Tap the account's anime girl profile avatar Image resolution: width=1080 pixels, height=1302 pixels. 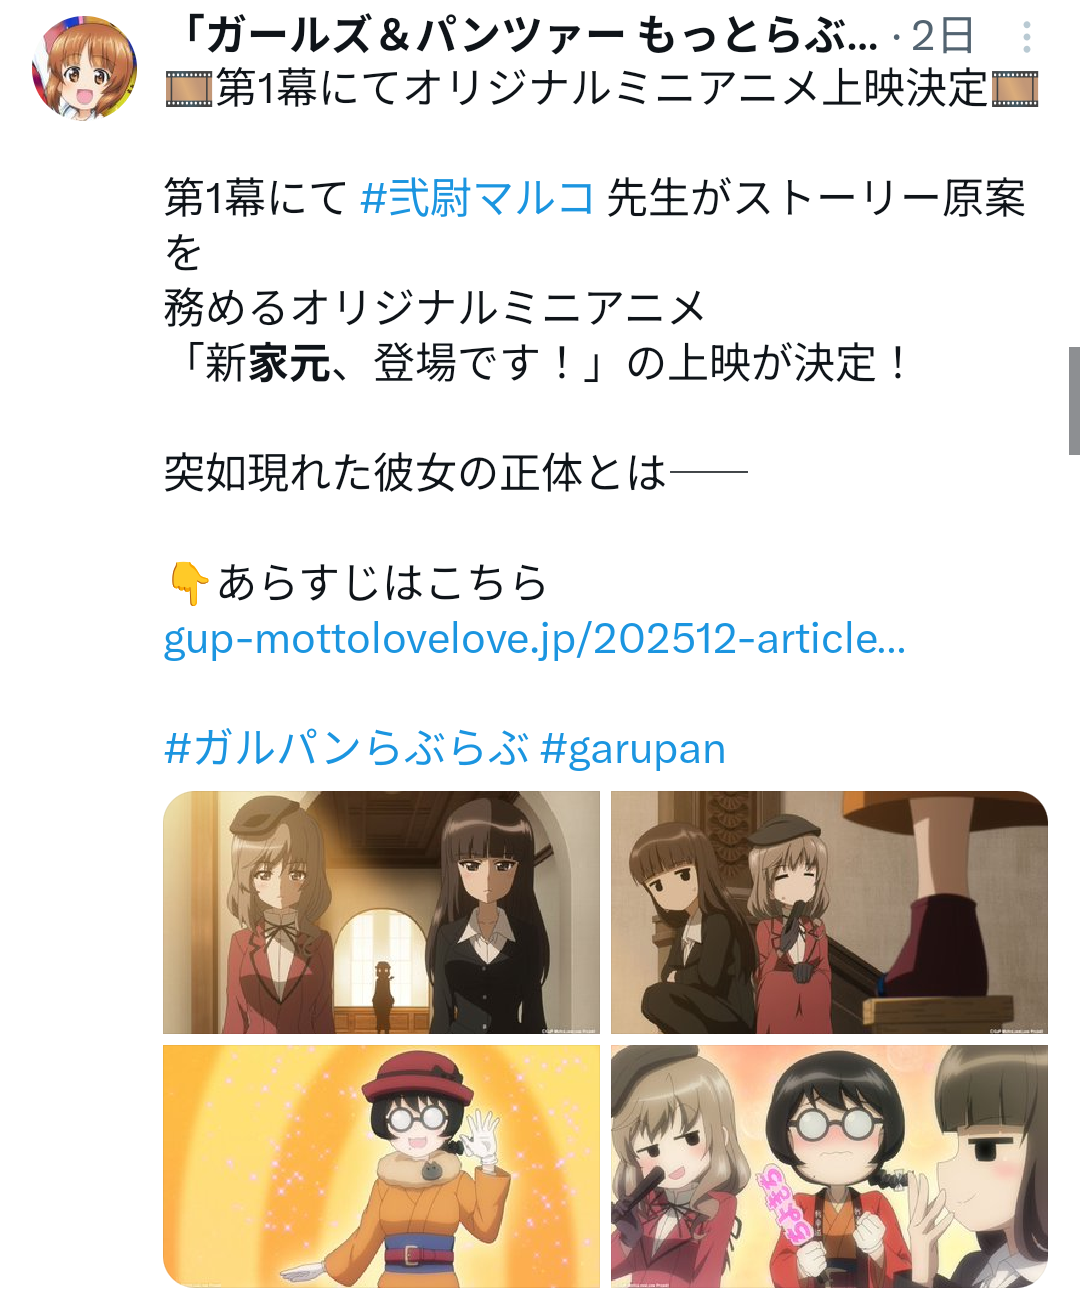click(x=85, y=67)
